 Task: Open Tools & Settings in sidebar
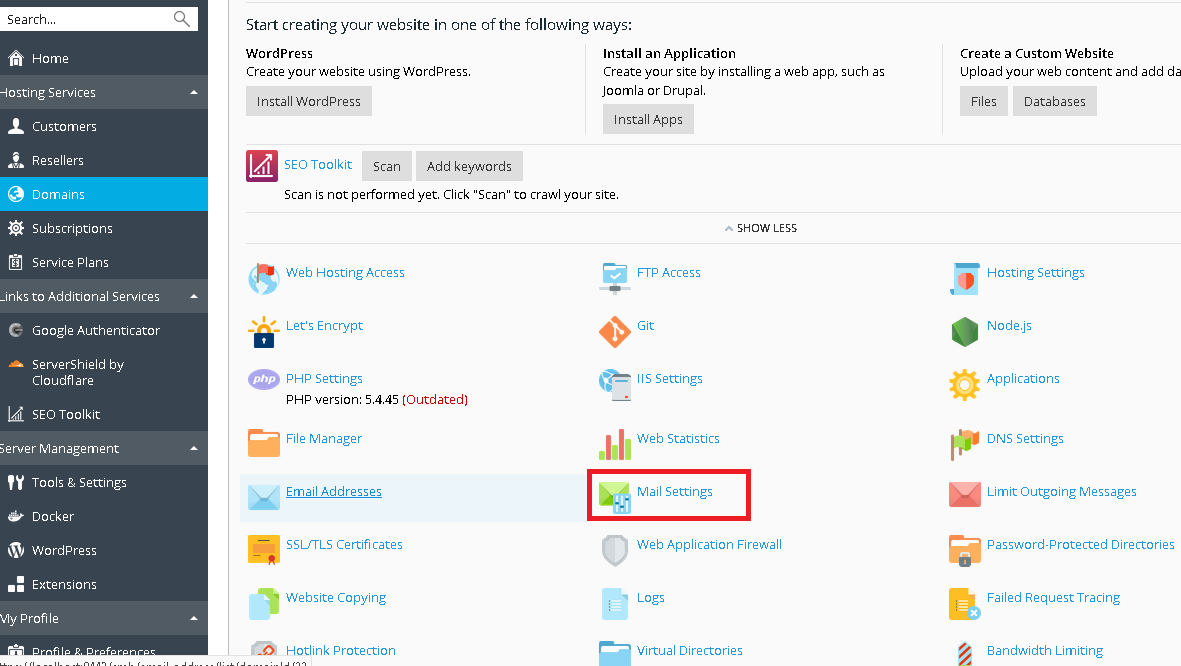(x=79, y=483)
